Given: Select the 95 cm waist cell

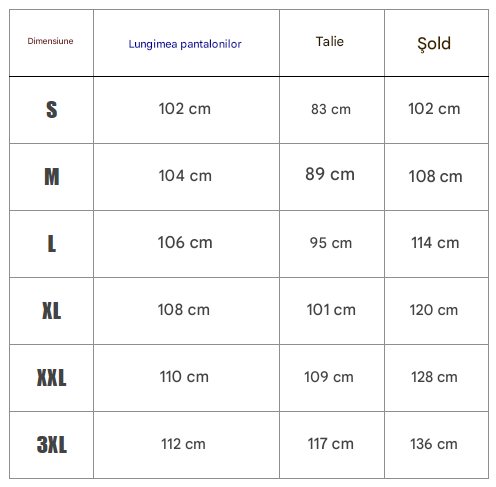Looking at the screenshot, I should (x=331, y=243).
